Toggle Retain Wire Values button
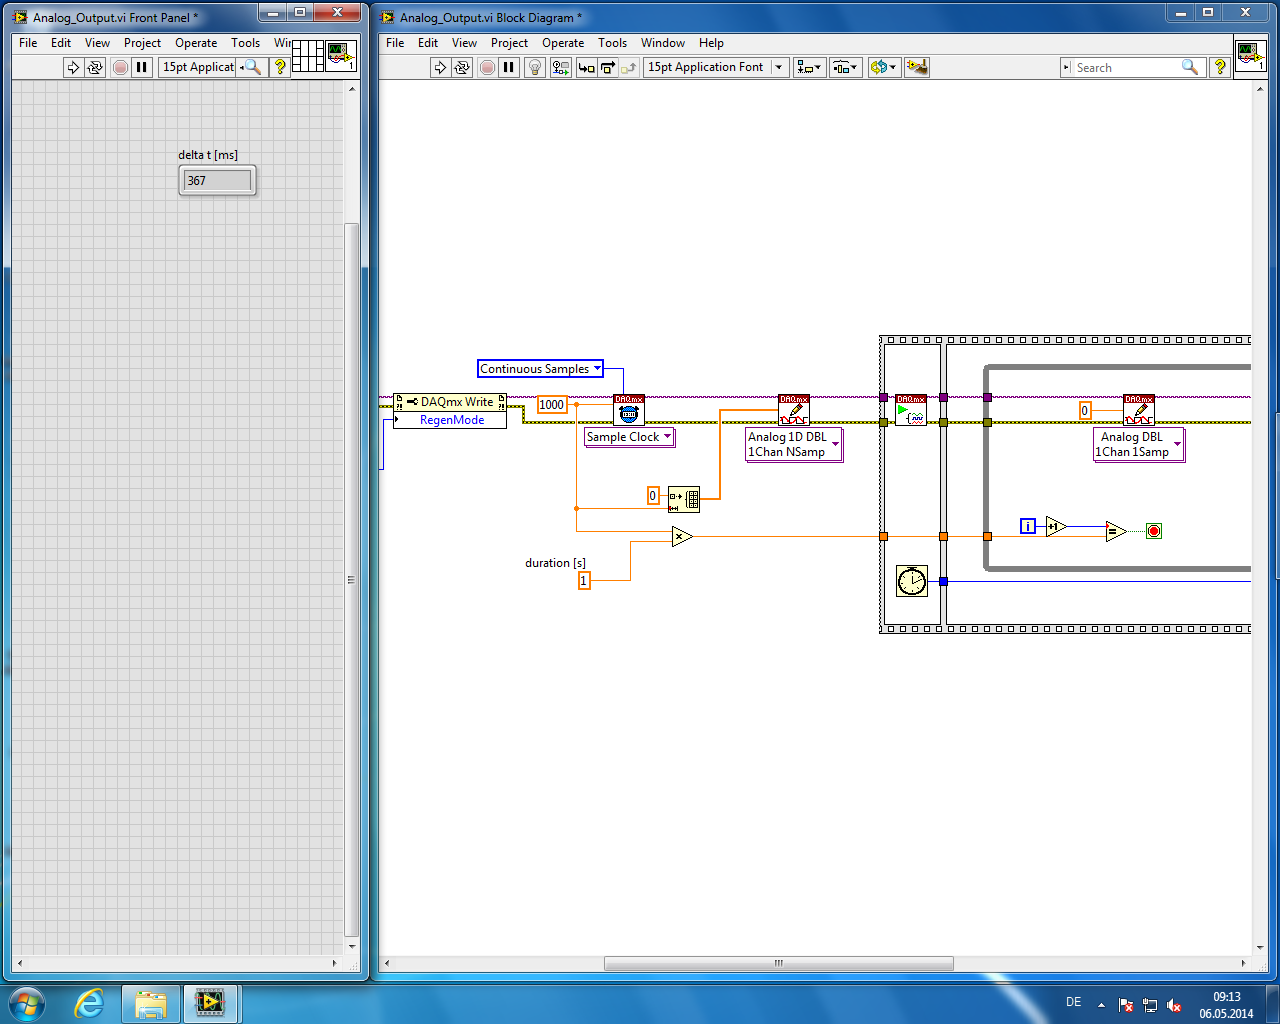The image size is (1280, 1024). tap(561, 67)
